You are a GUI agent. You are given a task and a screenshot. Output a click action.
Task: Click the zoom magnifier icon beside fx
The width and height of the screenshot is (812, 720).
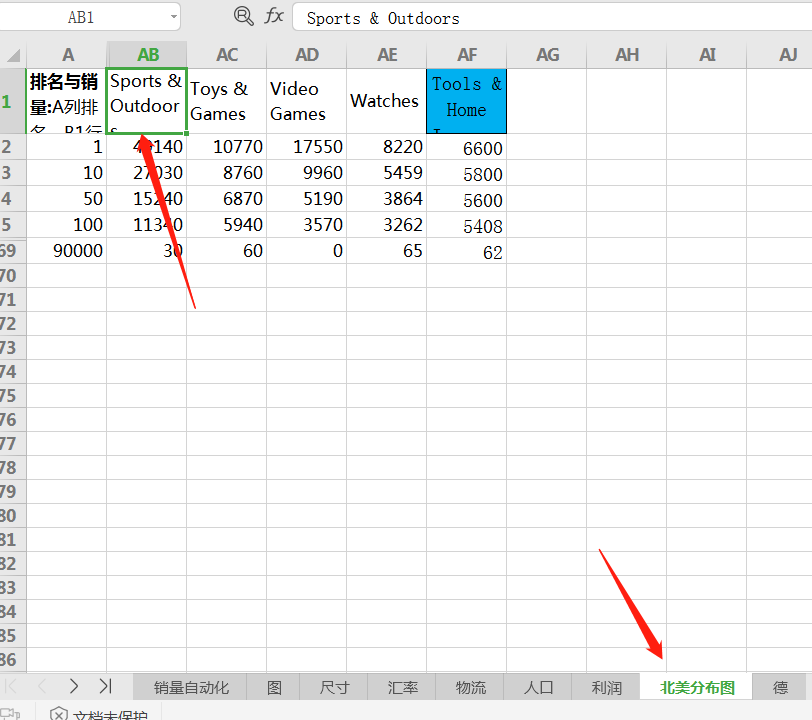[243, 17]
